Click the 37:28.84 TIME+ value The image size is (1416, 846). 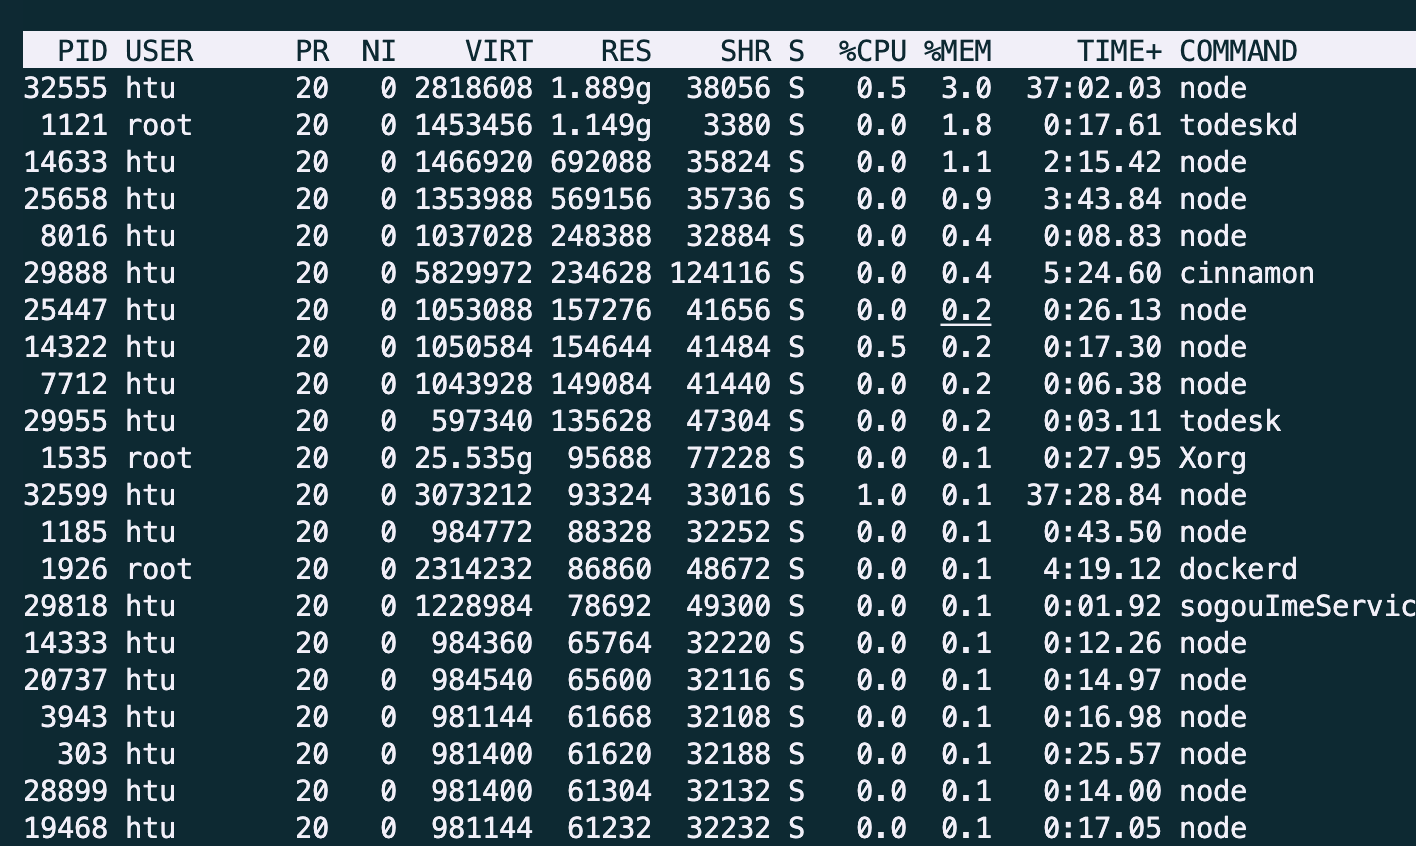coord(1094,495)
